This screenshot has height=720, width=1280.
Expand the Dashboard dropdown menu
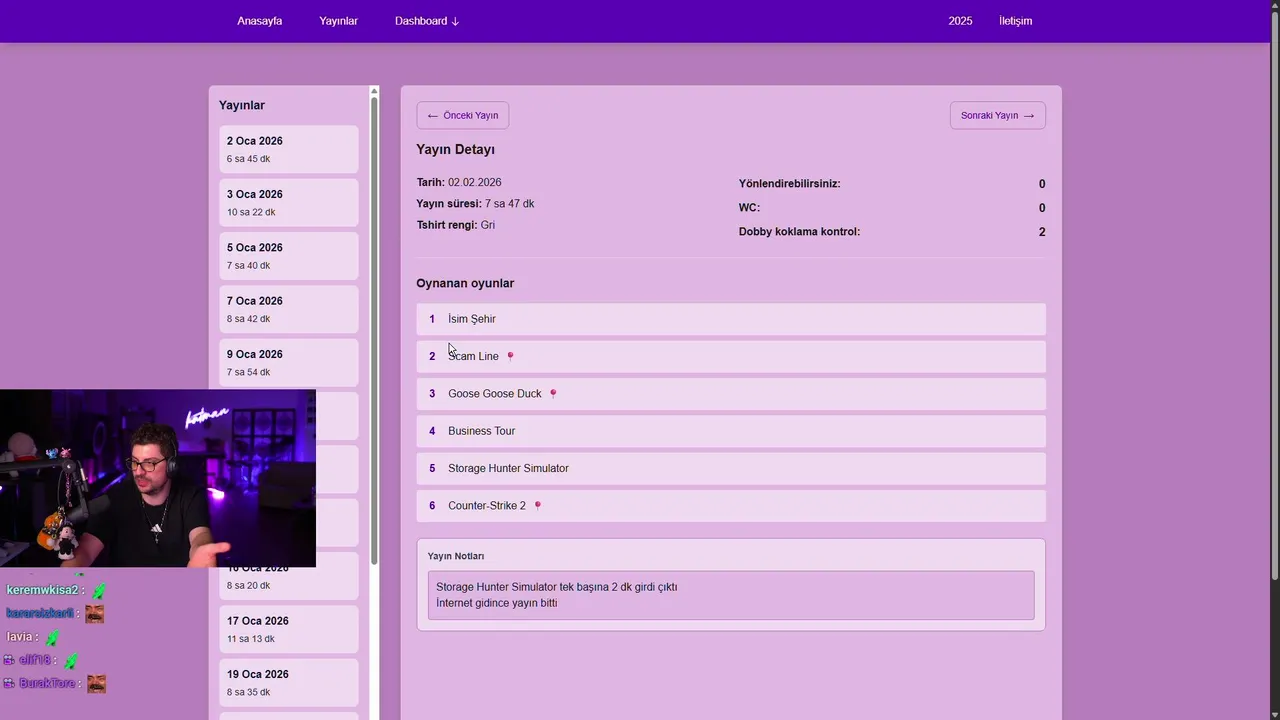coord(427,21)
